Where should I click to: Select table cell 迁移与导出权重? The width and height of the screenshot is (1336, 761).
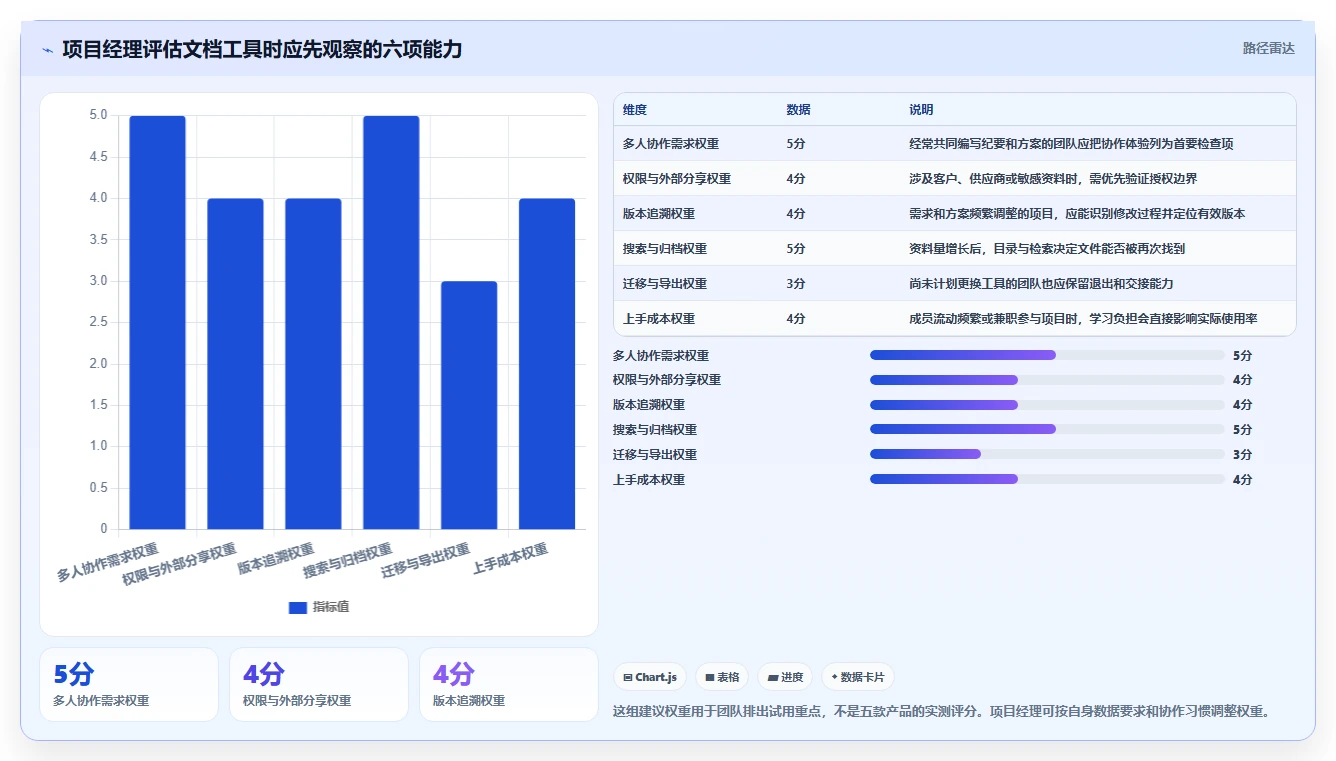[665, 284]
